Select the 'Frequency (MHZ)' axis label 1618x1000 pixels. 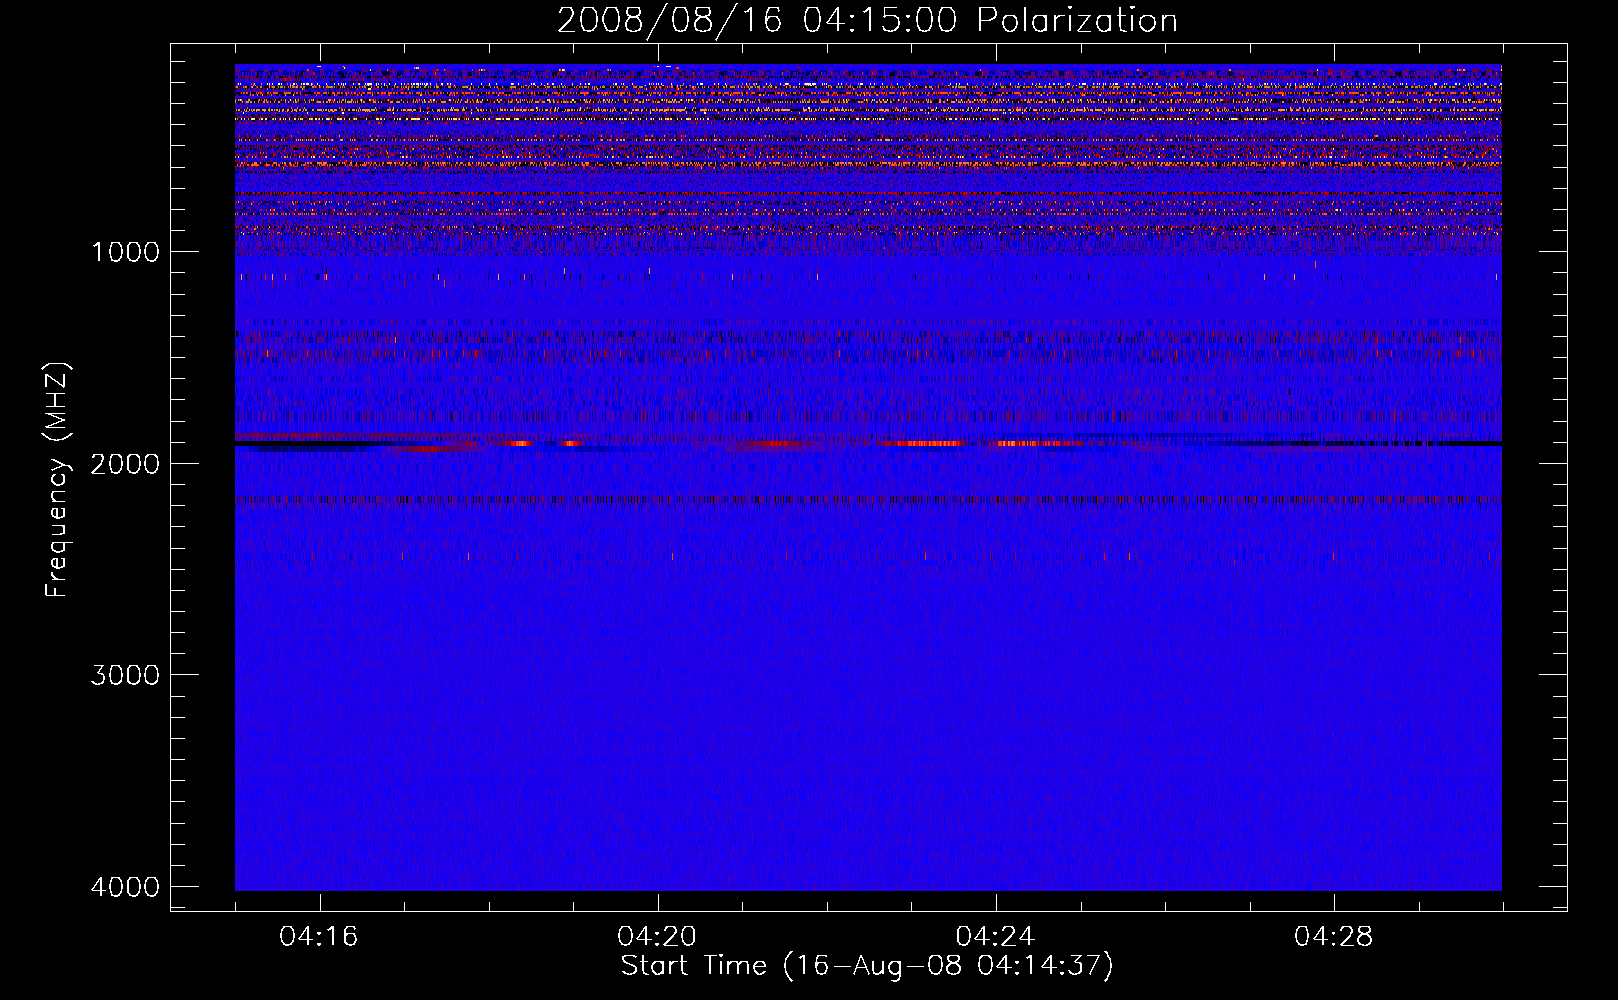point(56,480)
